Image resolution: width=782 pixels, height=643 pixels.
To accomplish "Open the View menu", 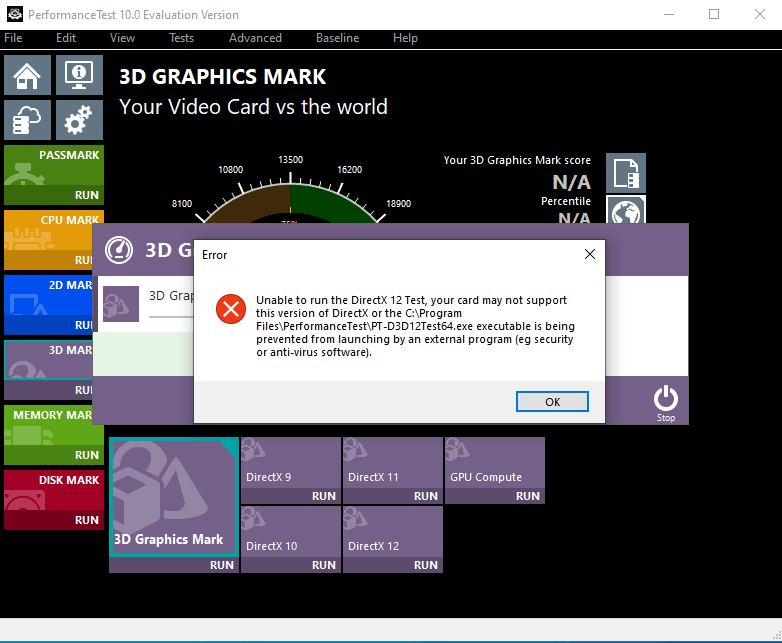I will click(122, 38).
